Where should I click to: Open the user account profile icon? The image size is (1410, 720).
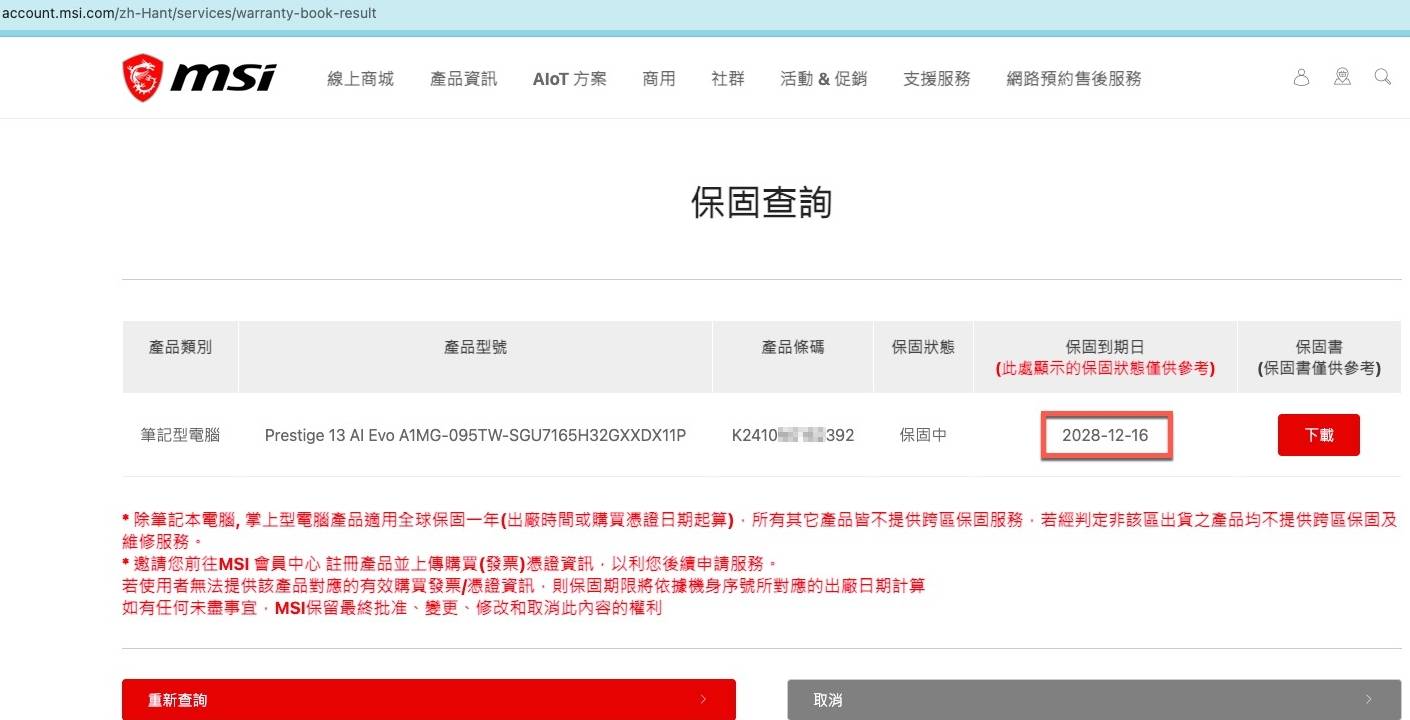pyautogui.click(x=1301, y=77)
